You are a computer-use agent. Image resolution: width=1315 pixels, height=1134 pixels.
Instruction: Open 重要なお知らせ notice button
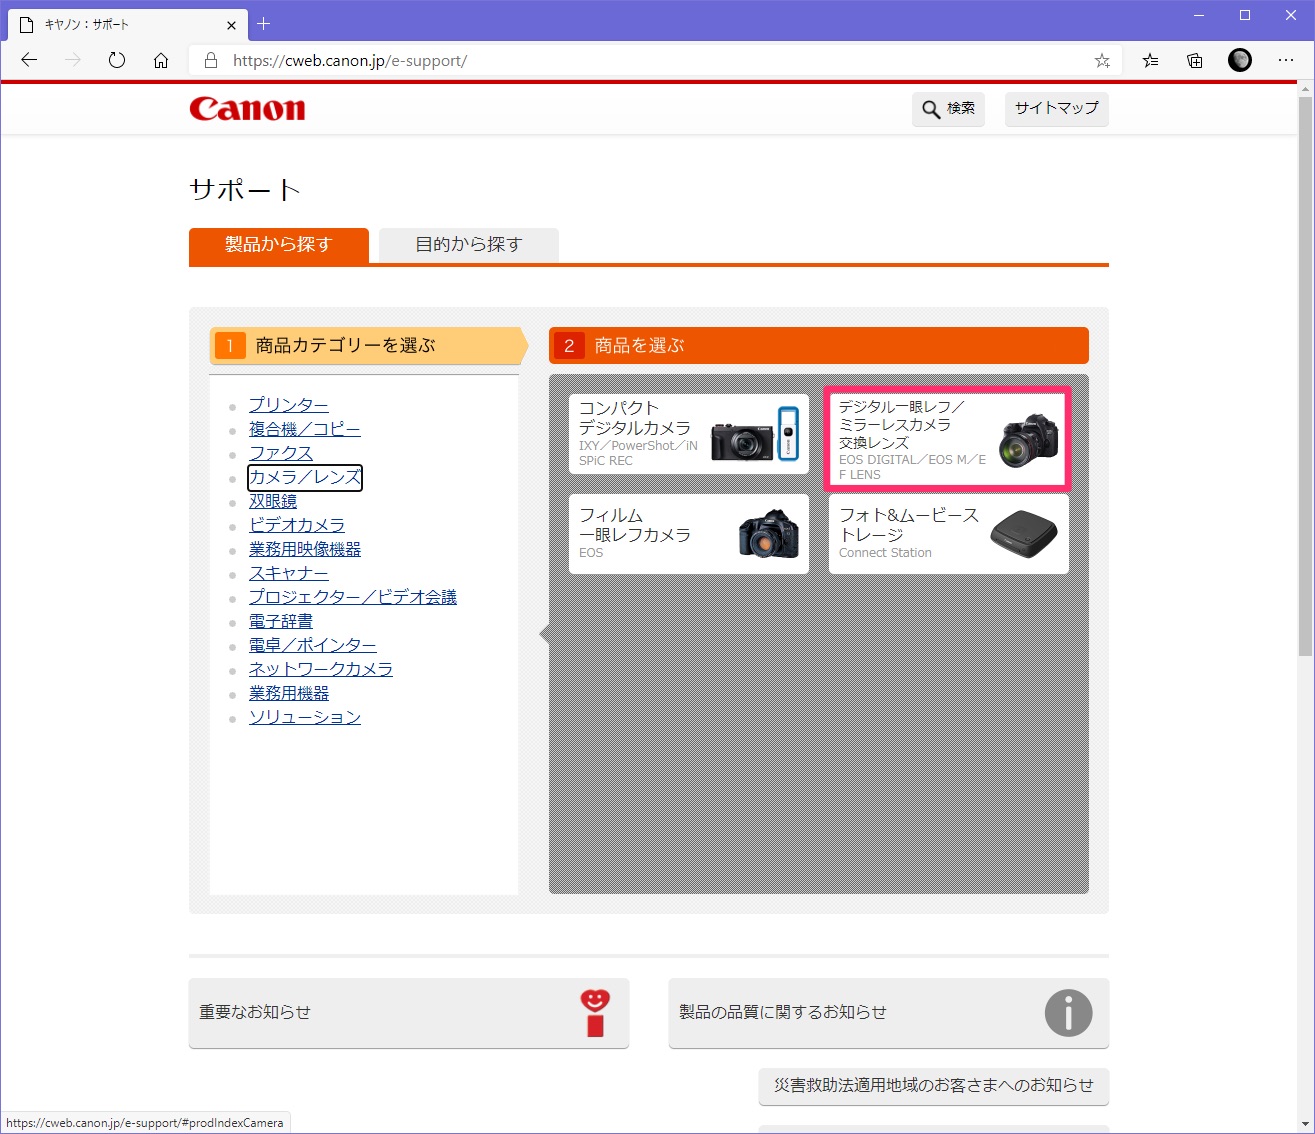[409, 1013]
